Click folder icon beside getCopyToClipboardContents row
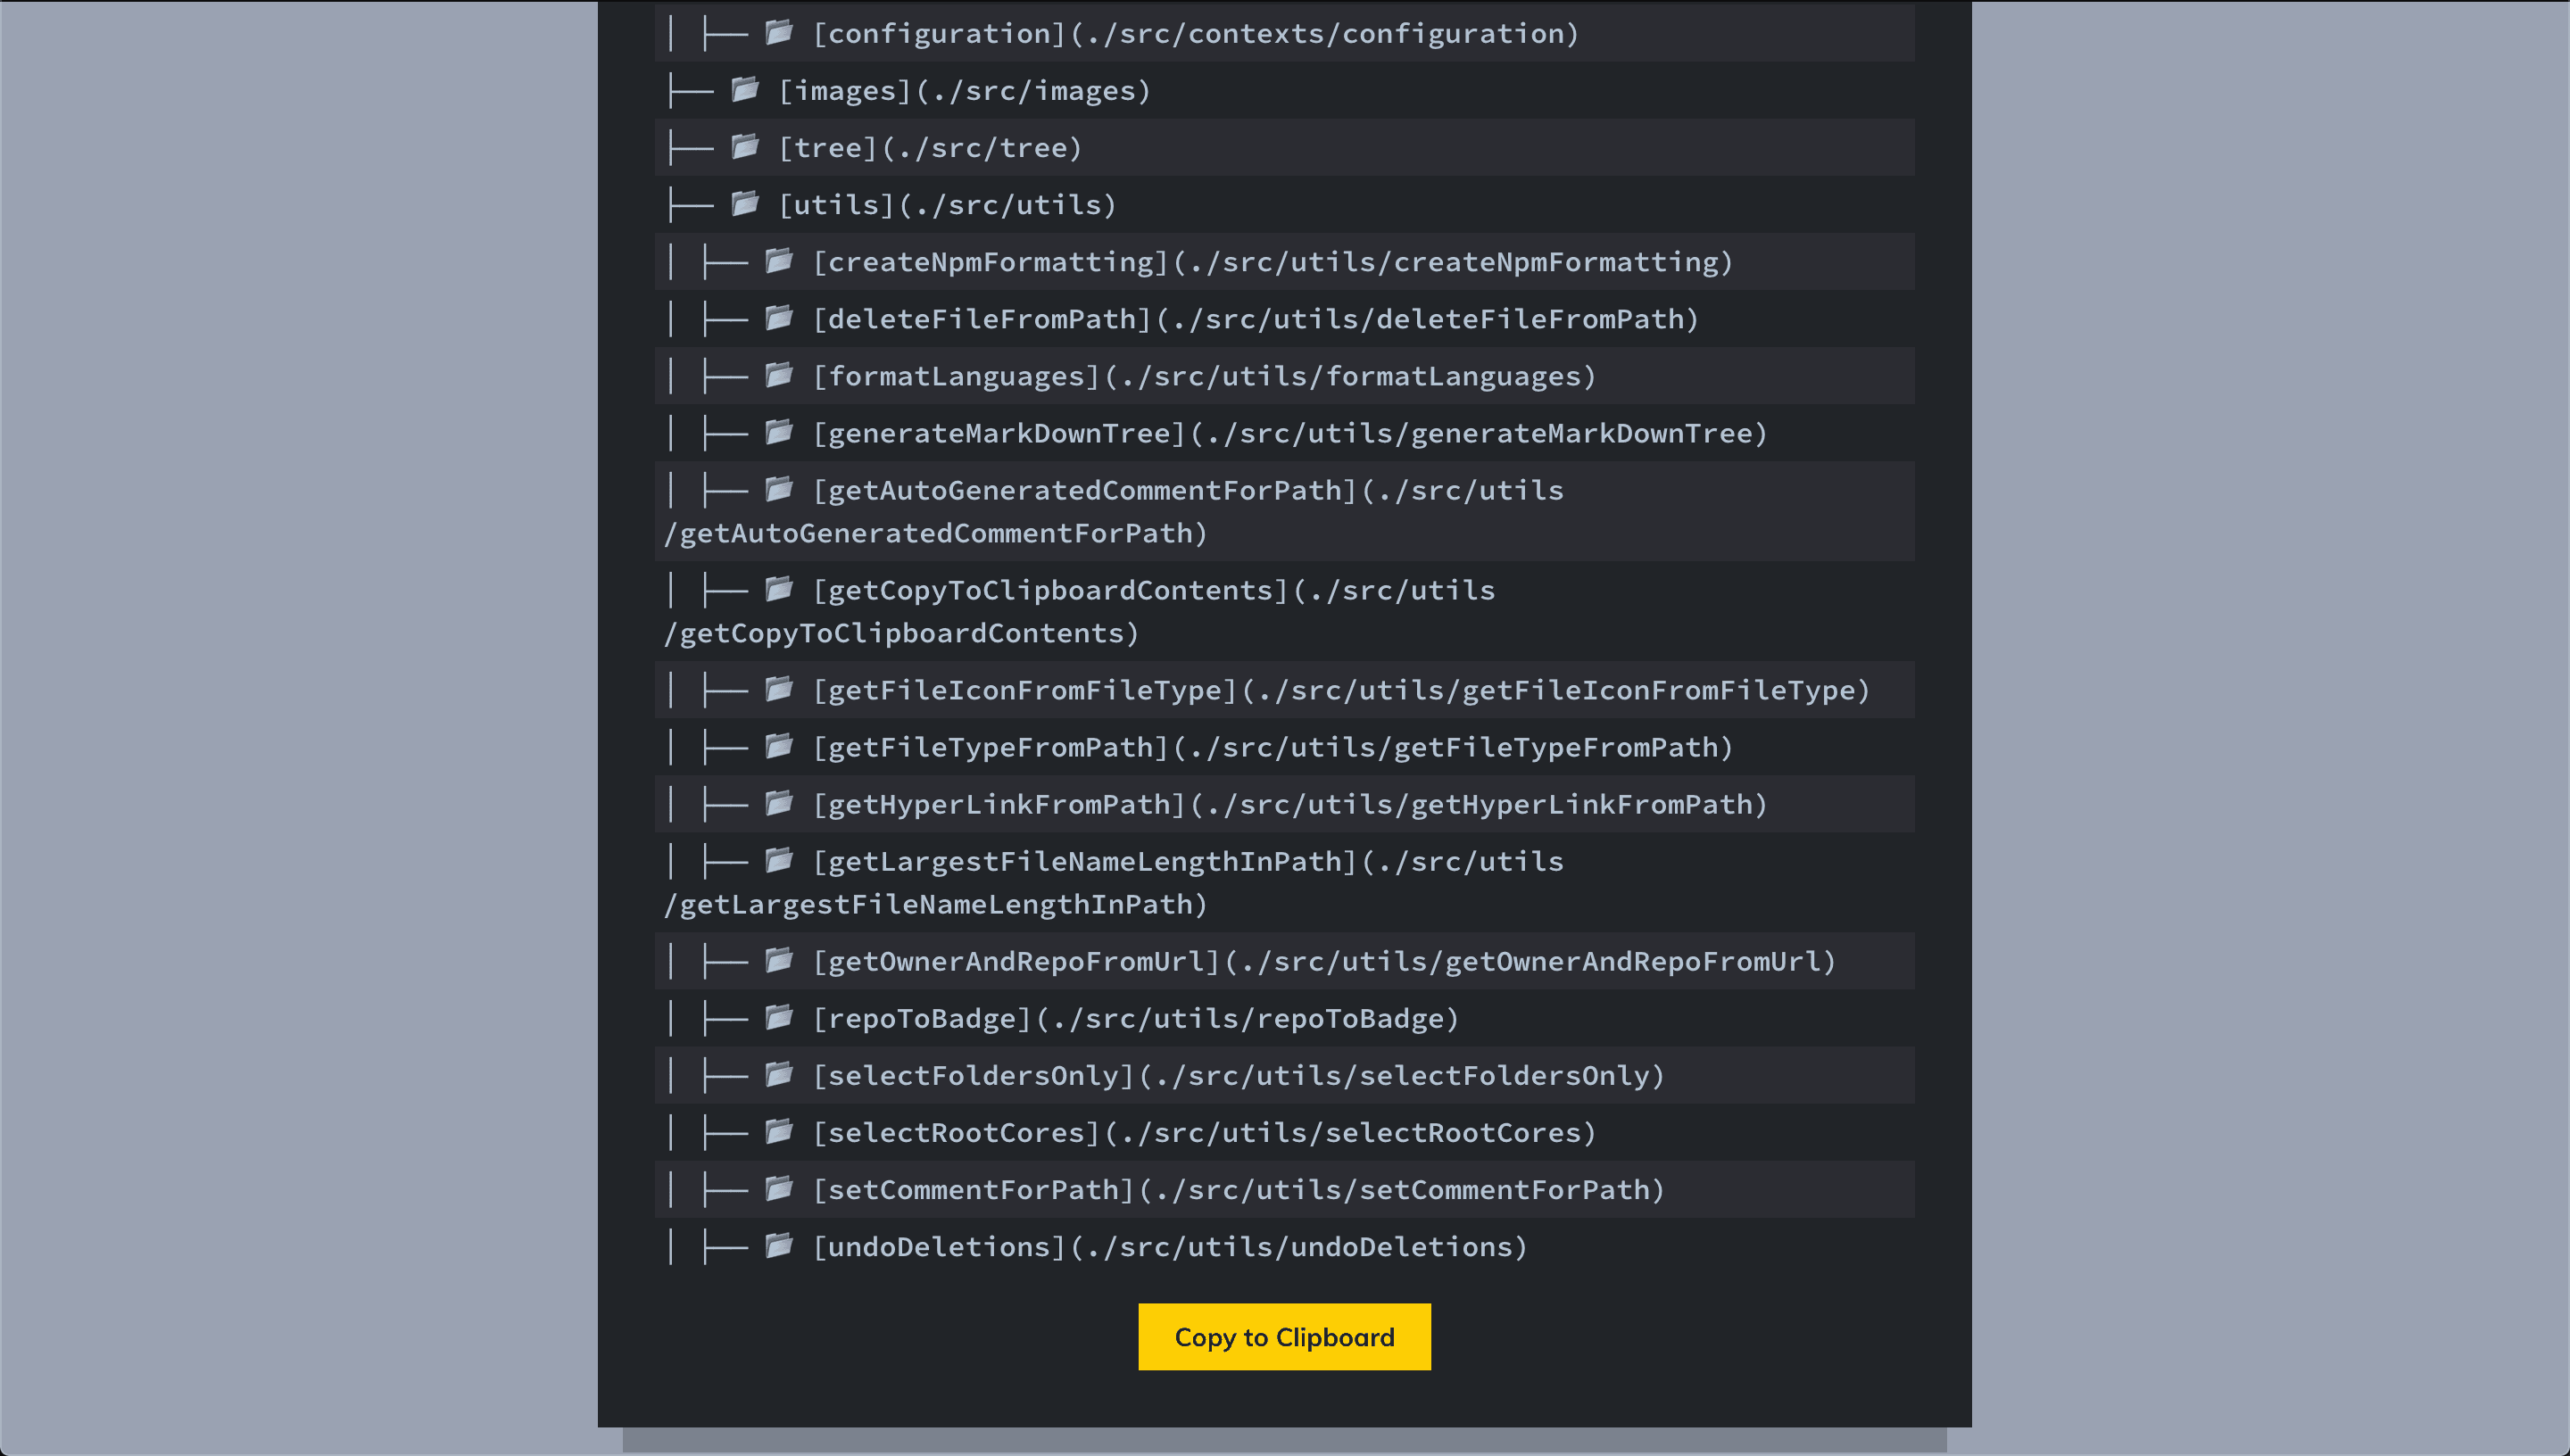Image resolution: width=2570 pixels, height=1456 pixels. [779, 589]
